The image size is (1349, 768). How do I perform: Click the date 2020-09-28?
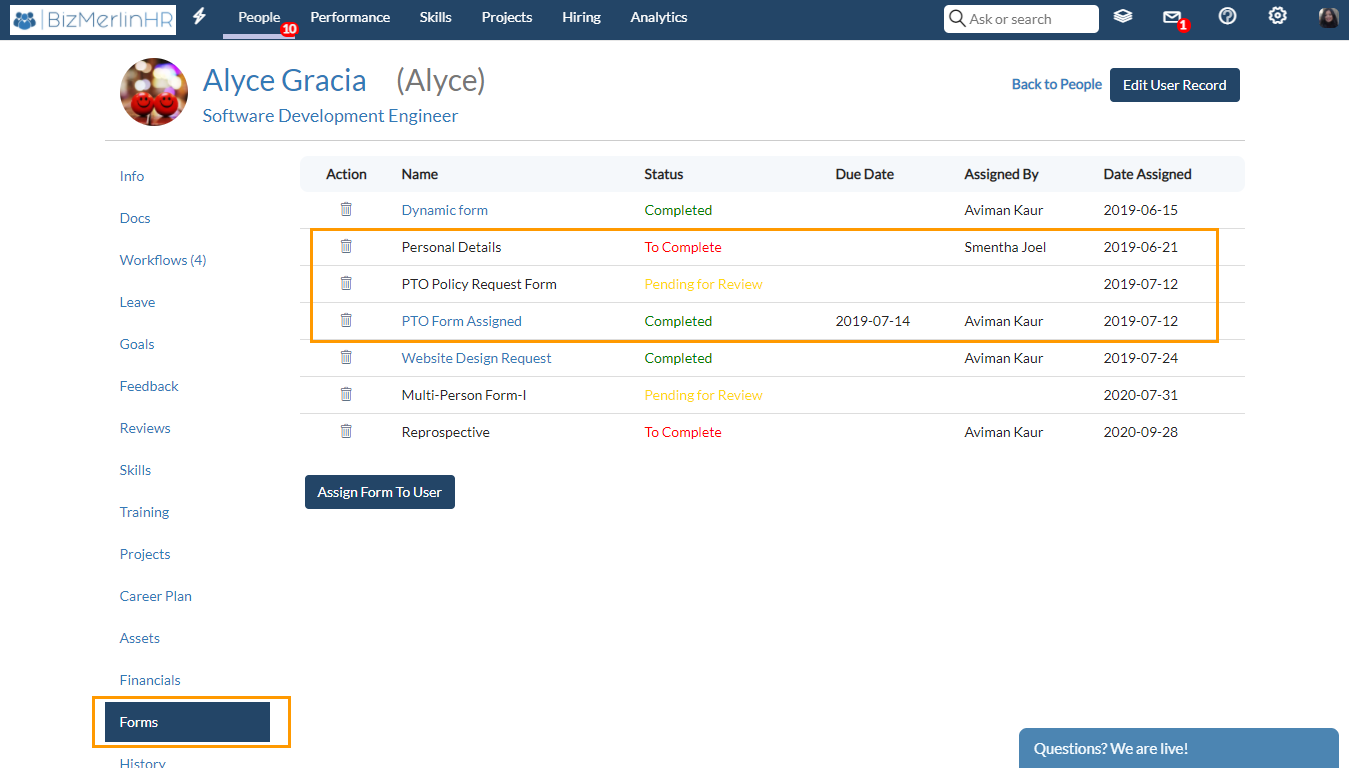(1141, 432)
